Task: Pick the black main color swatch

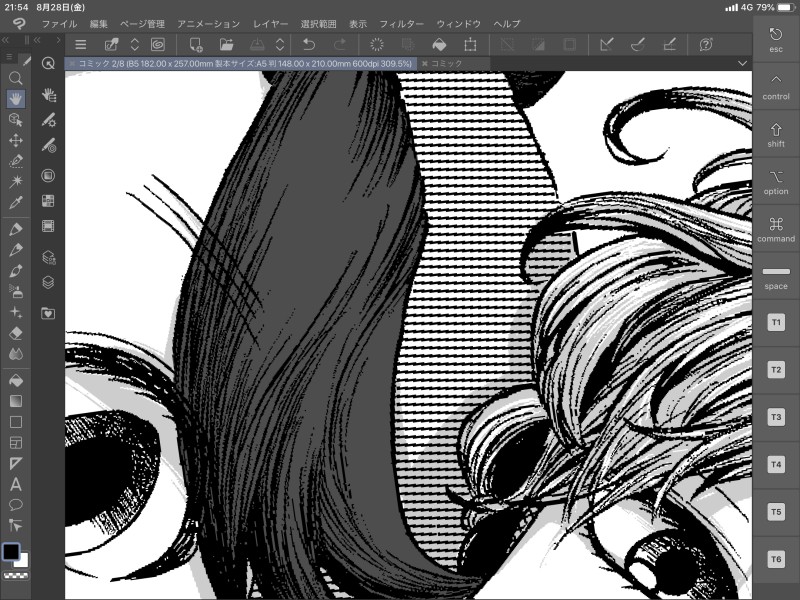Action: [x=11, y=552]
